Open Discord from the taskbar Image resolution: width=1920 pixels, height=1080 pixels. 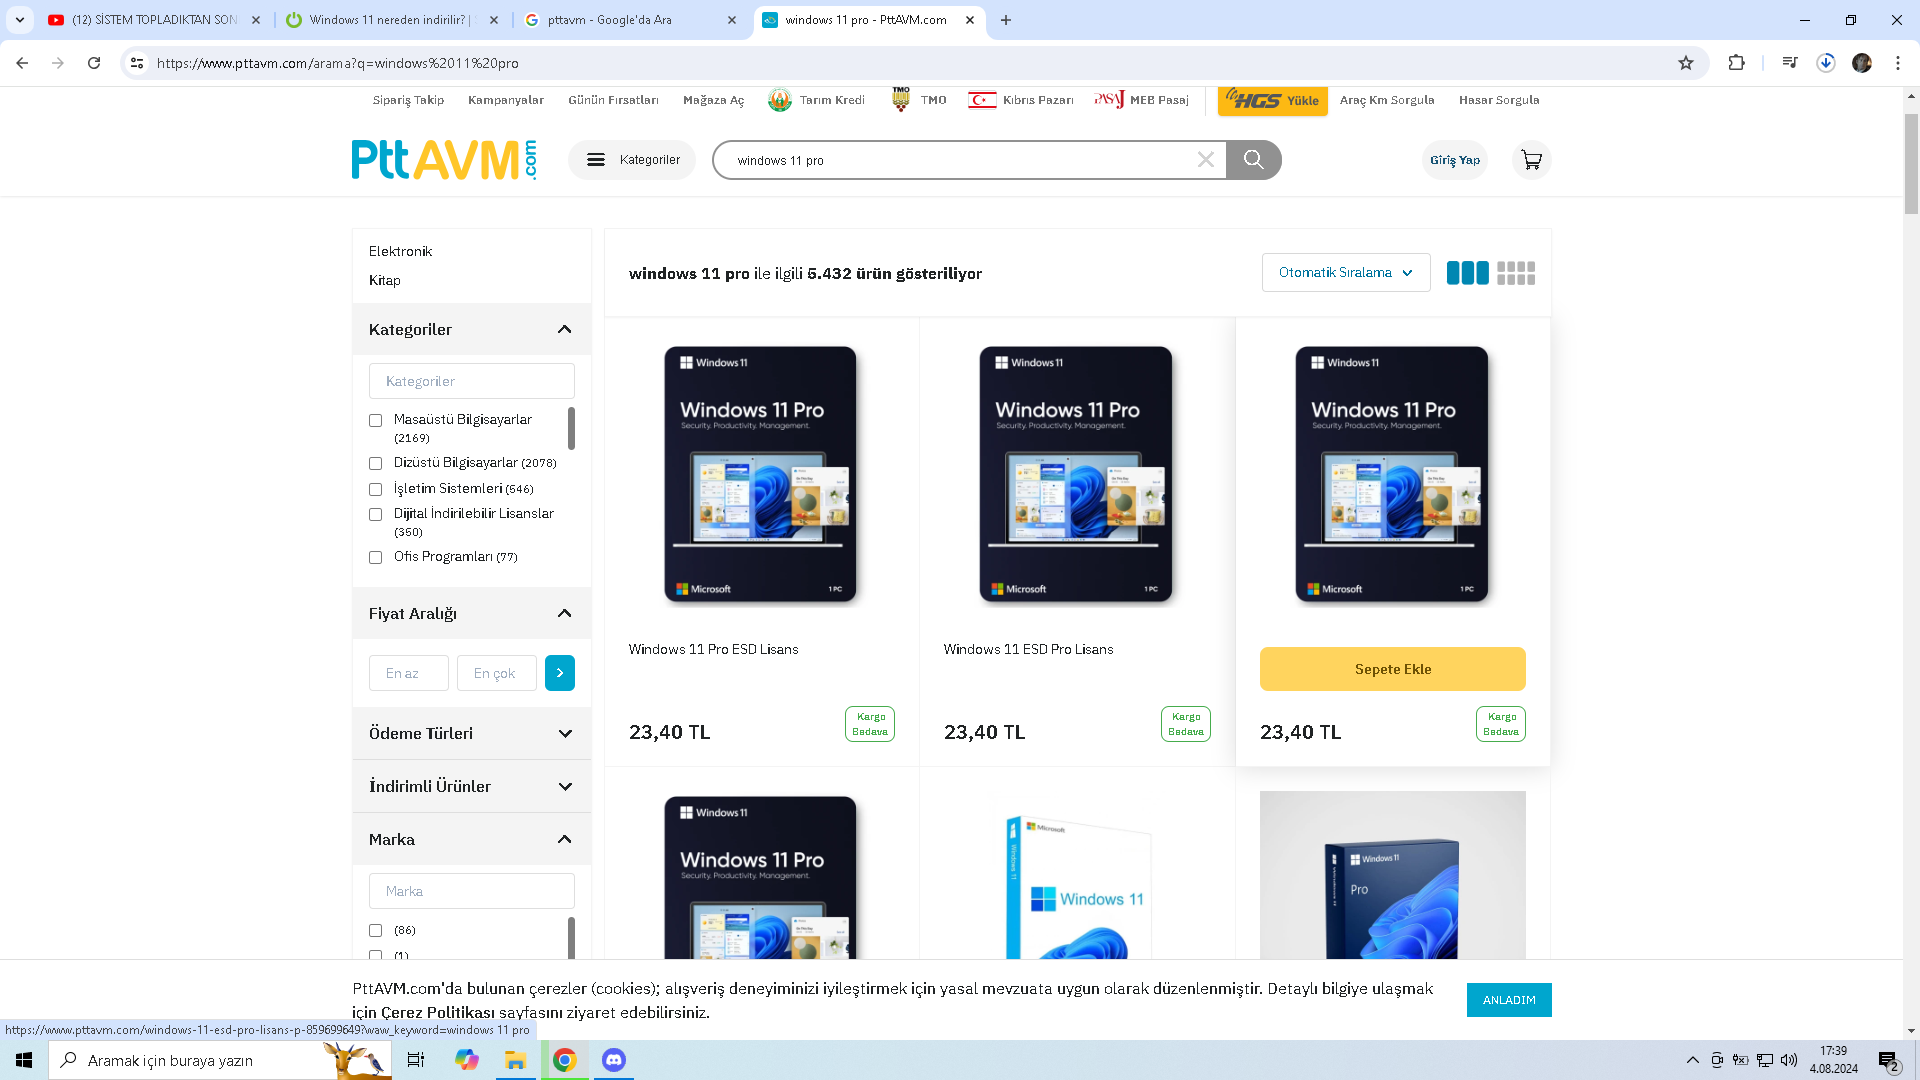click(614, 1060)
